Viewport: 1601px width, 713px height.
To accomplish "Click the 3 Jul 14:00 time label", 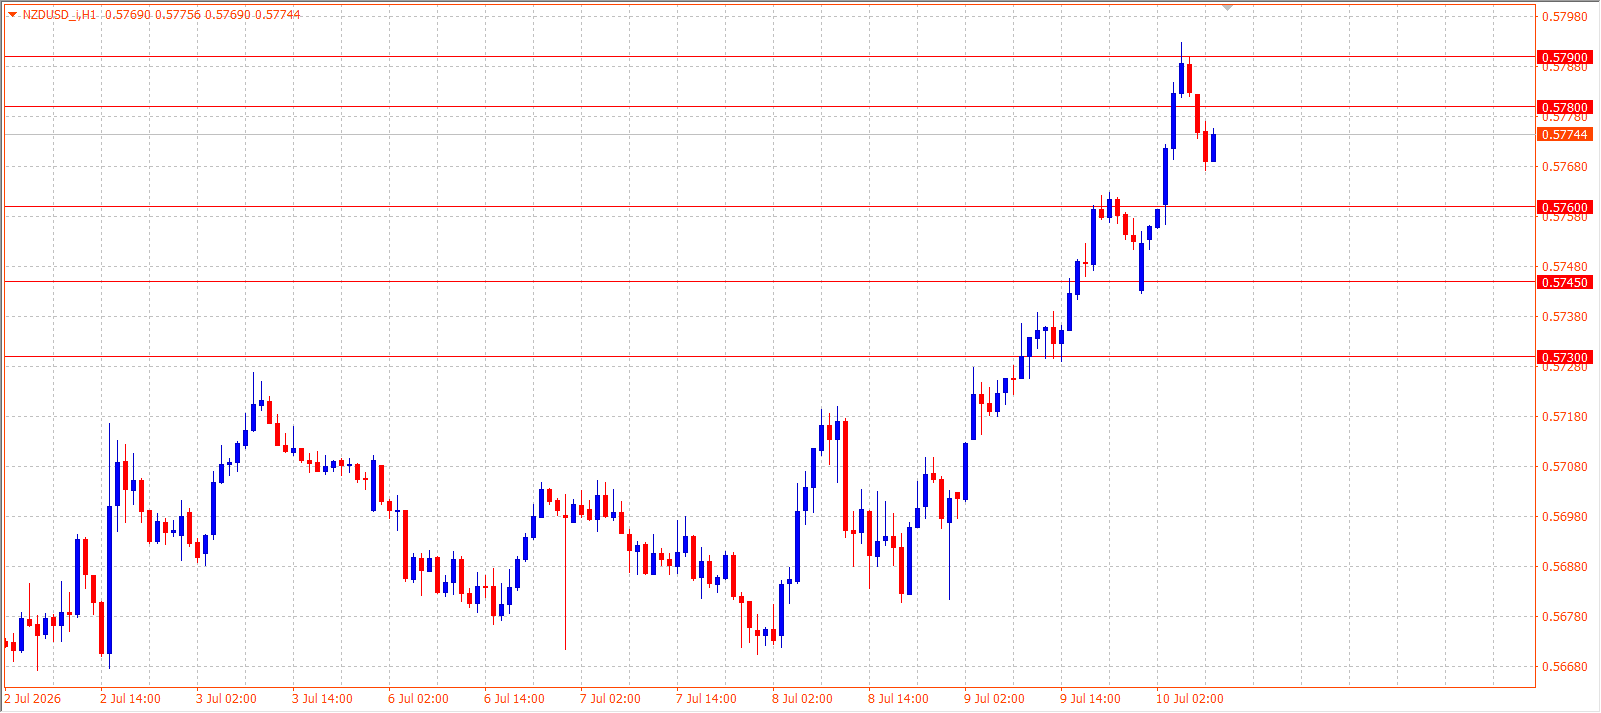I will click(322, 699).
